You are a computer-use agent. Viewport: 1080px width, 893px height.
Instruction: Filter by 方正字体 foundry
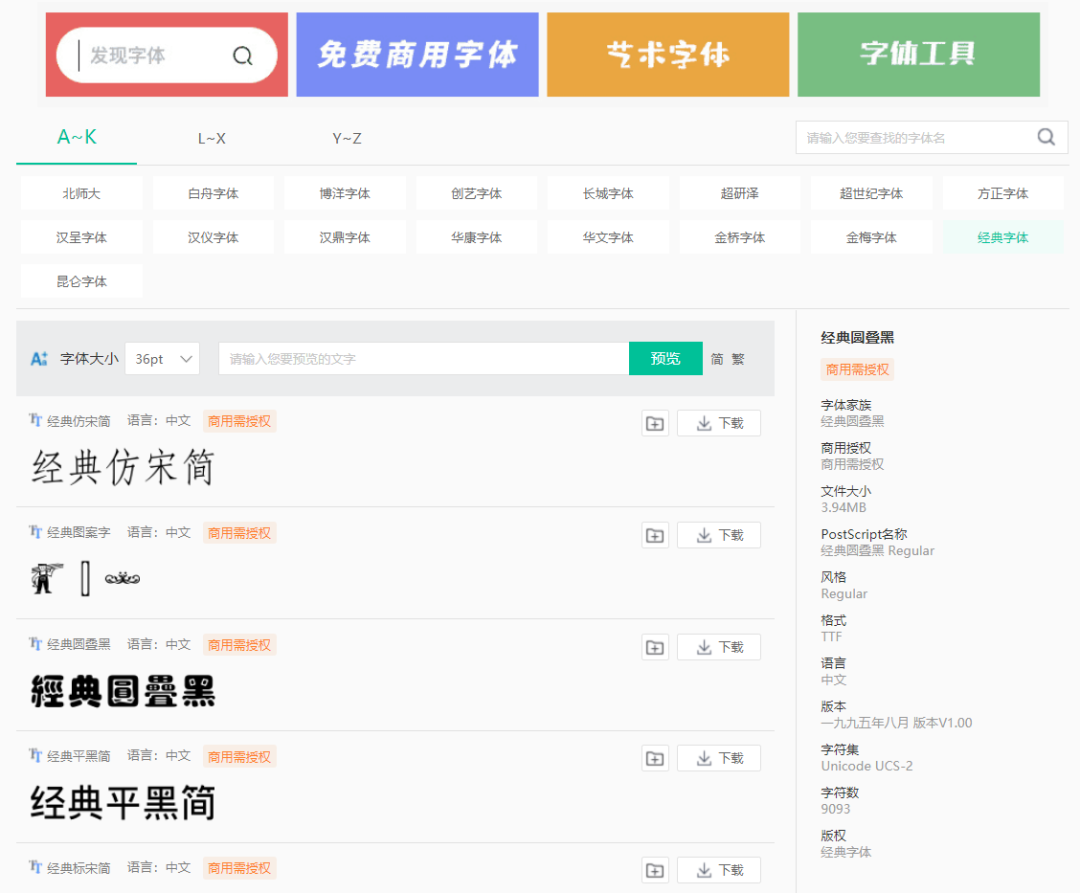point(1003,193)
